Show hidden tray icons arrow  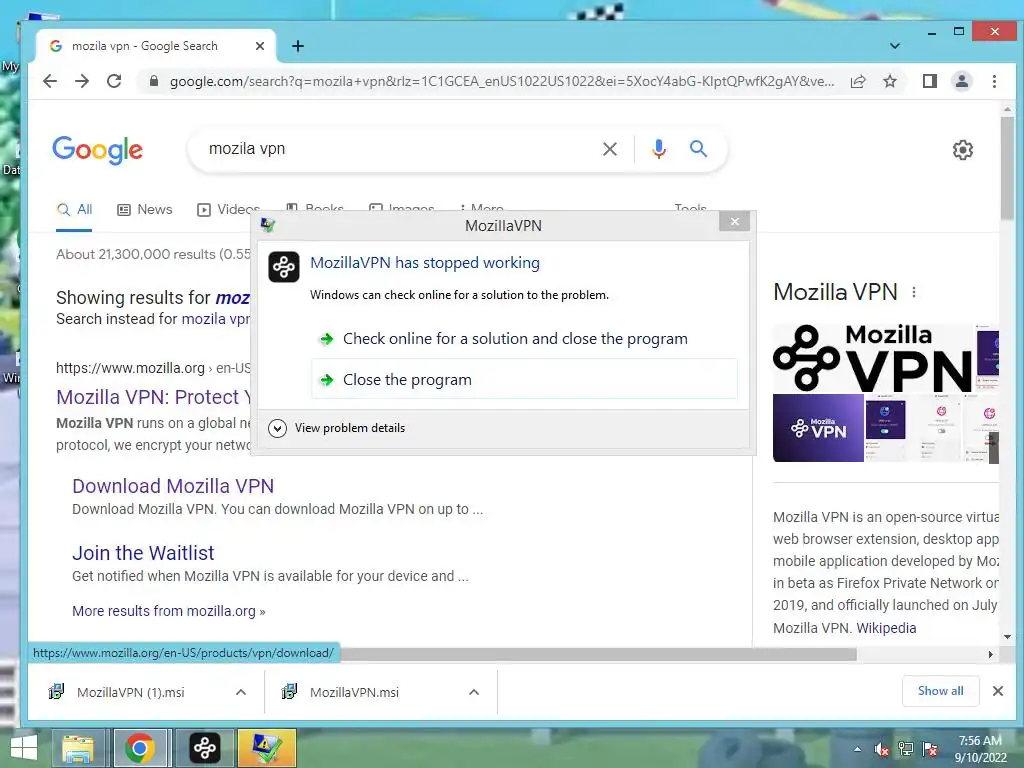[857, 749]
